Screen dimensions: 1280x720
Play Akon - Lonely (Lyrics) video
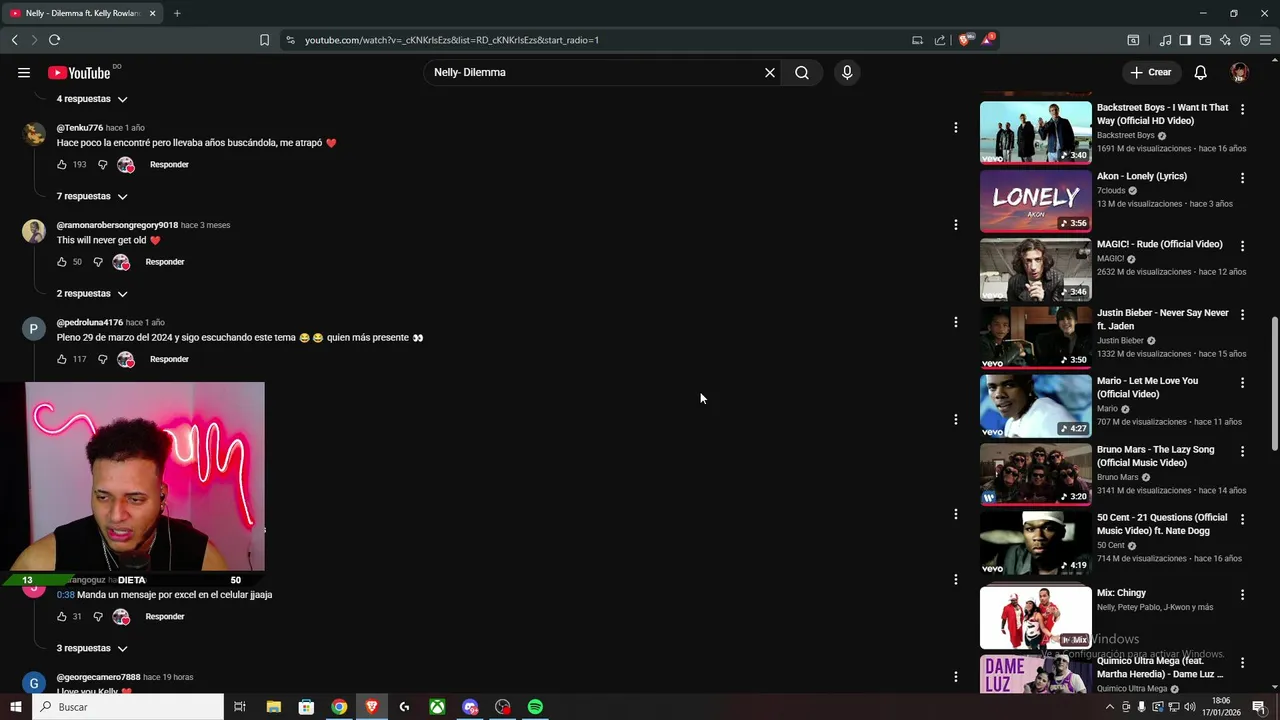coord(1036,201)
